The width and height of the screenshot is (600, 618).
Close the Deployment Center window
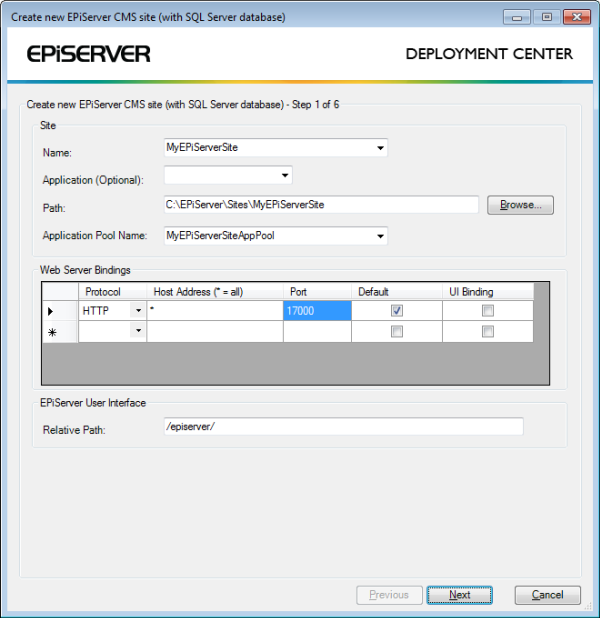[x=575, y=17]
